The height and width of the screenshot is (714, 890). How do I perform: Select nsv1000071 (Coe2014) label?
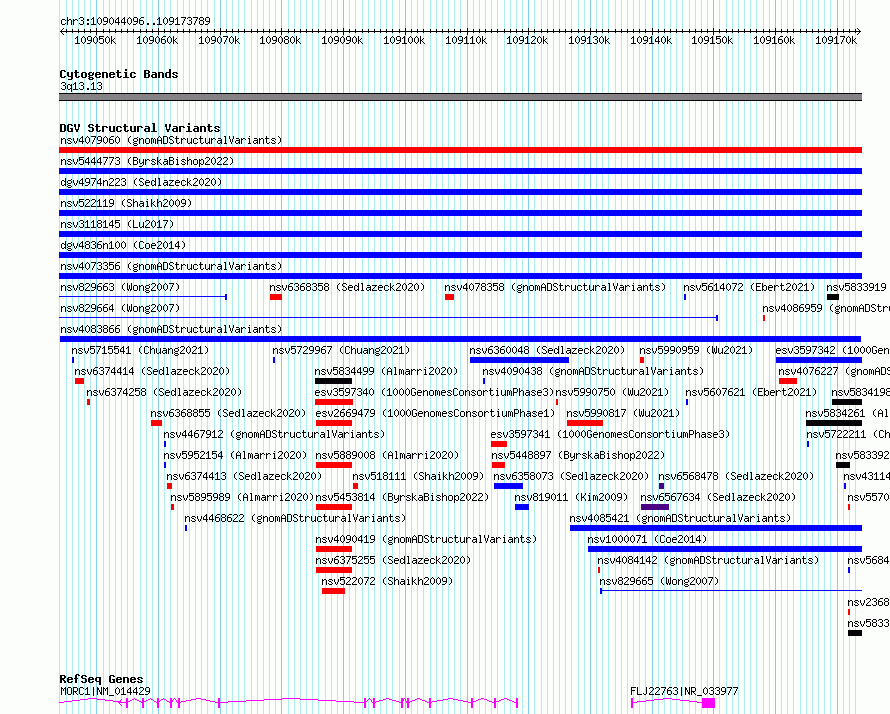647,539
